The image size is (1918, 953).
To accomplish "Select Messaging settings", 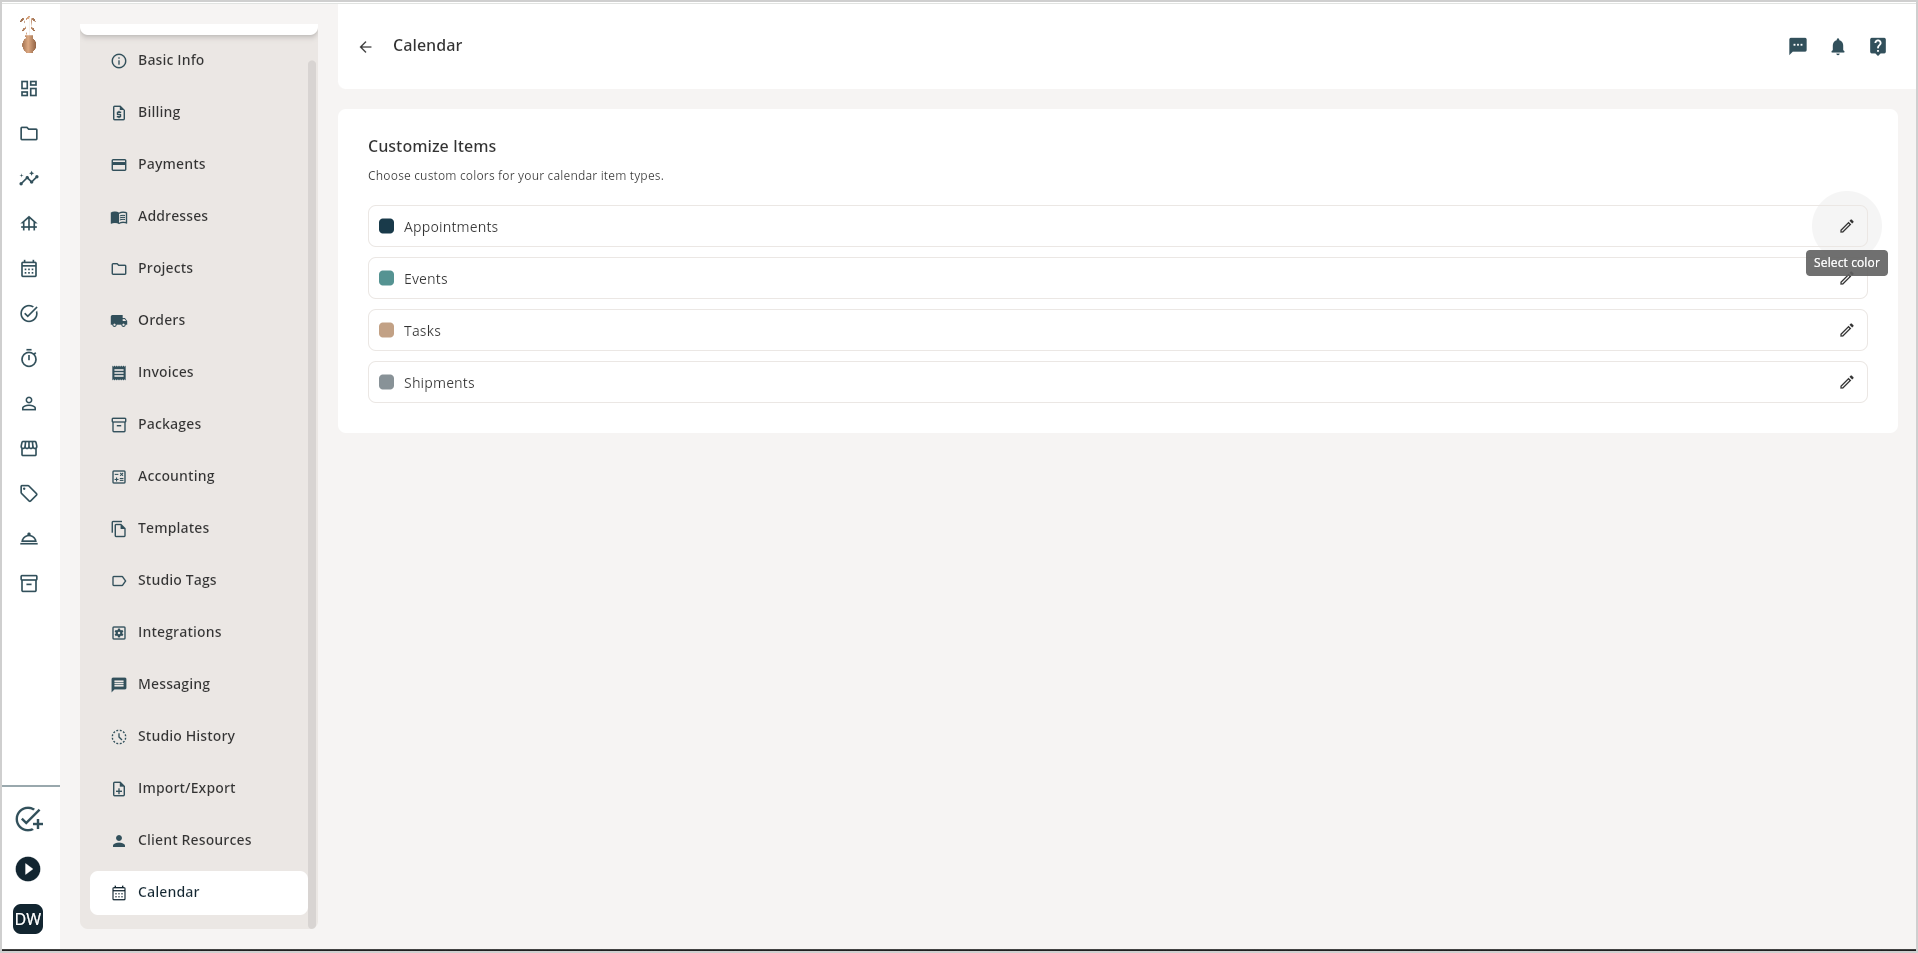I will (x=199, y=684).
